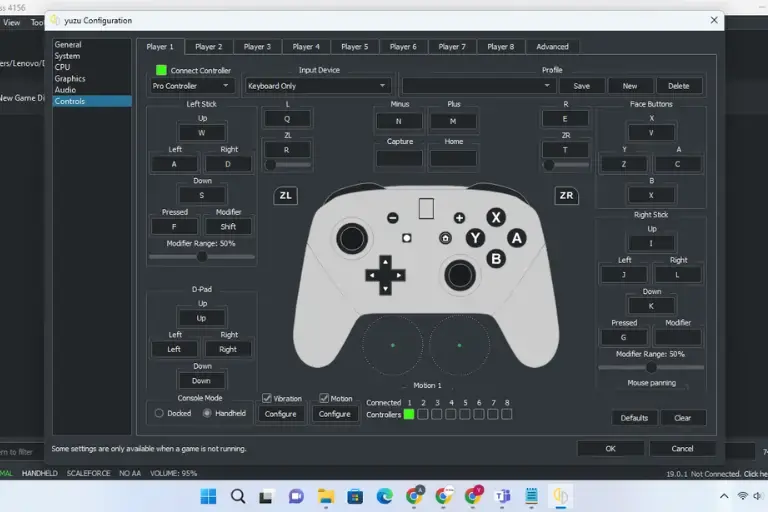Click Left Stick Modifier Range slider

pos(202,256)
